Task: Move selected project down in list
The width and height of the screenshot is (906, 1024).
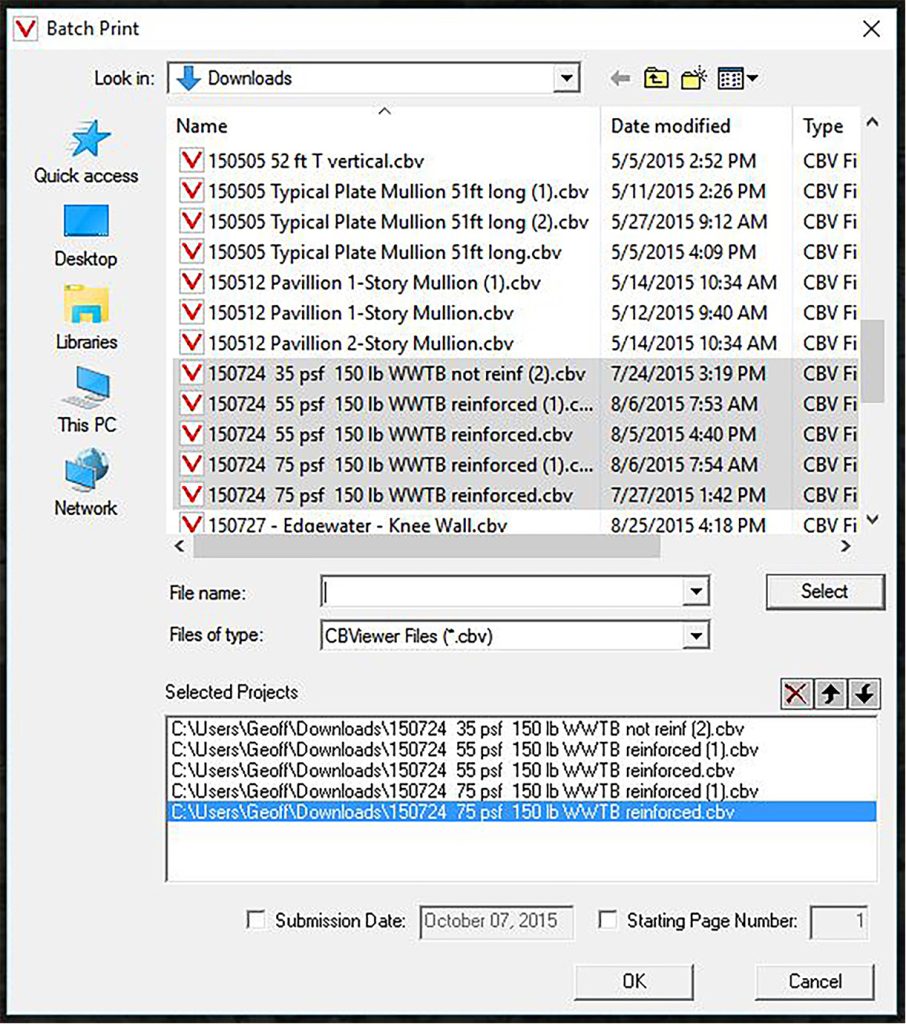Action: [863, 694]
